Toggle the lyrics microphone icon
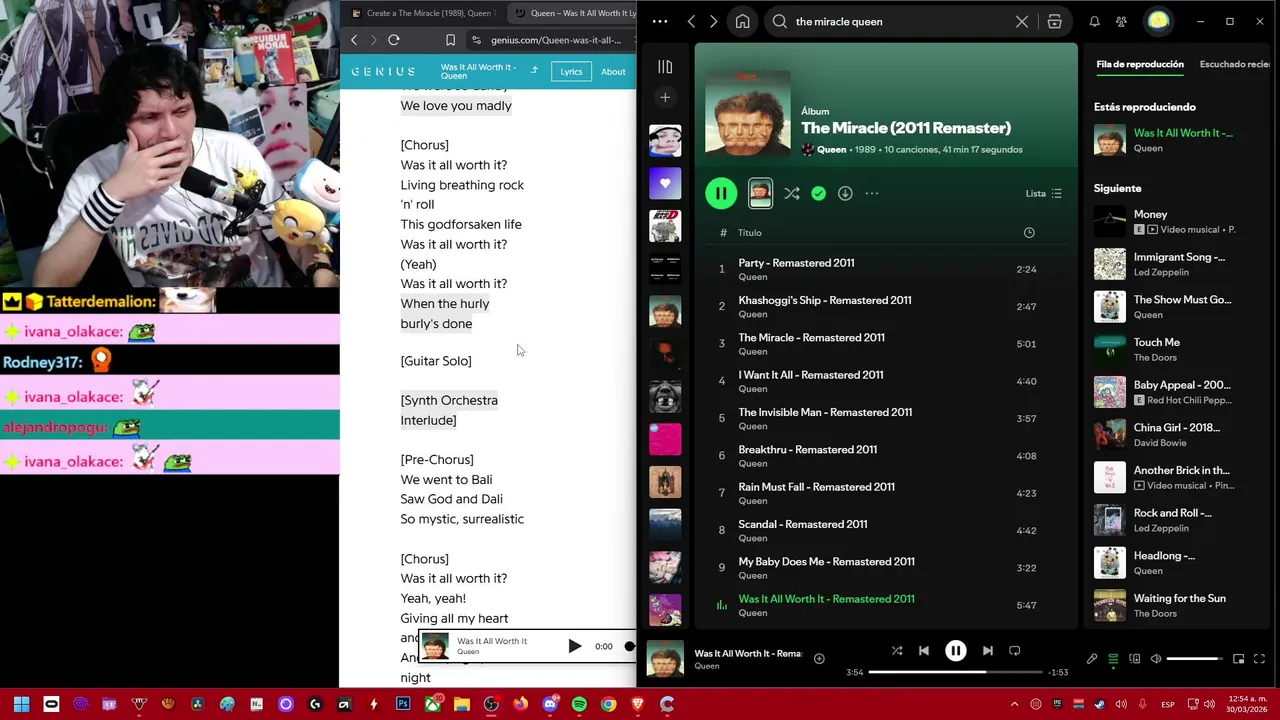Image resolution: width=1280 pixels, height=720 pixels. point(1092,659)
